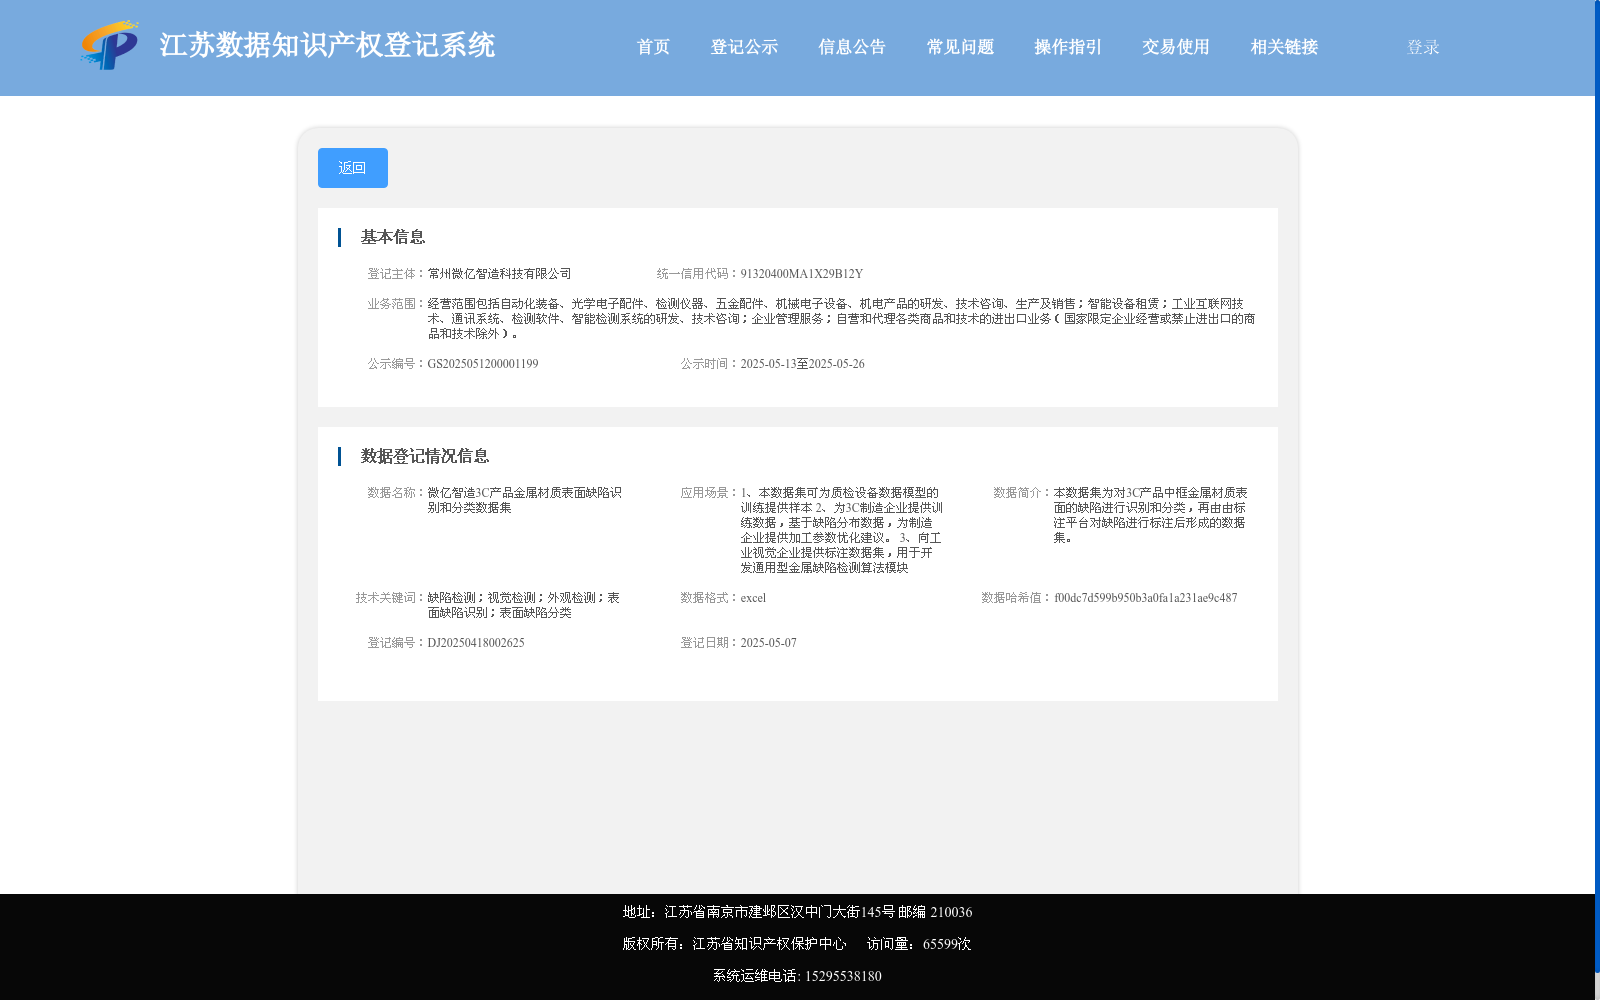Open the 操作指引 menu item

click(1068, 47)
